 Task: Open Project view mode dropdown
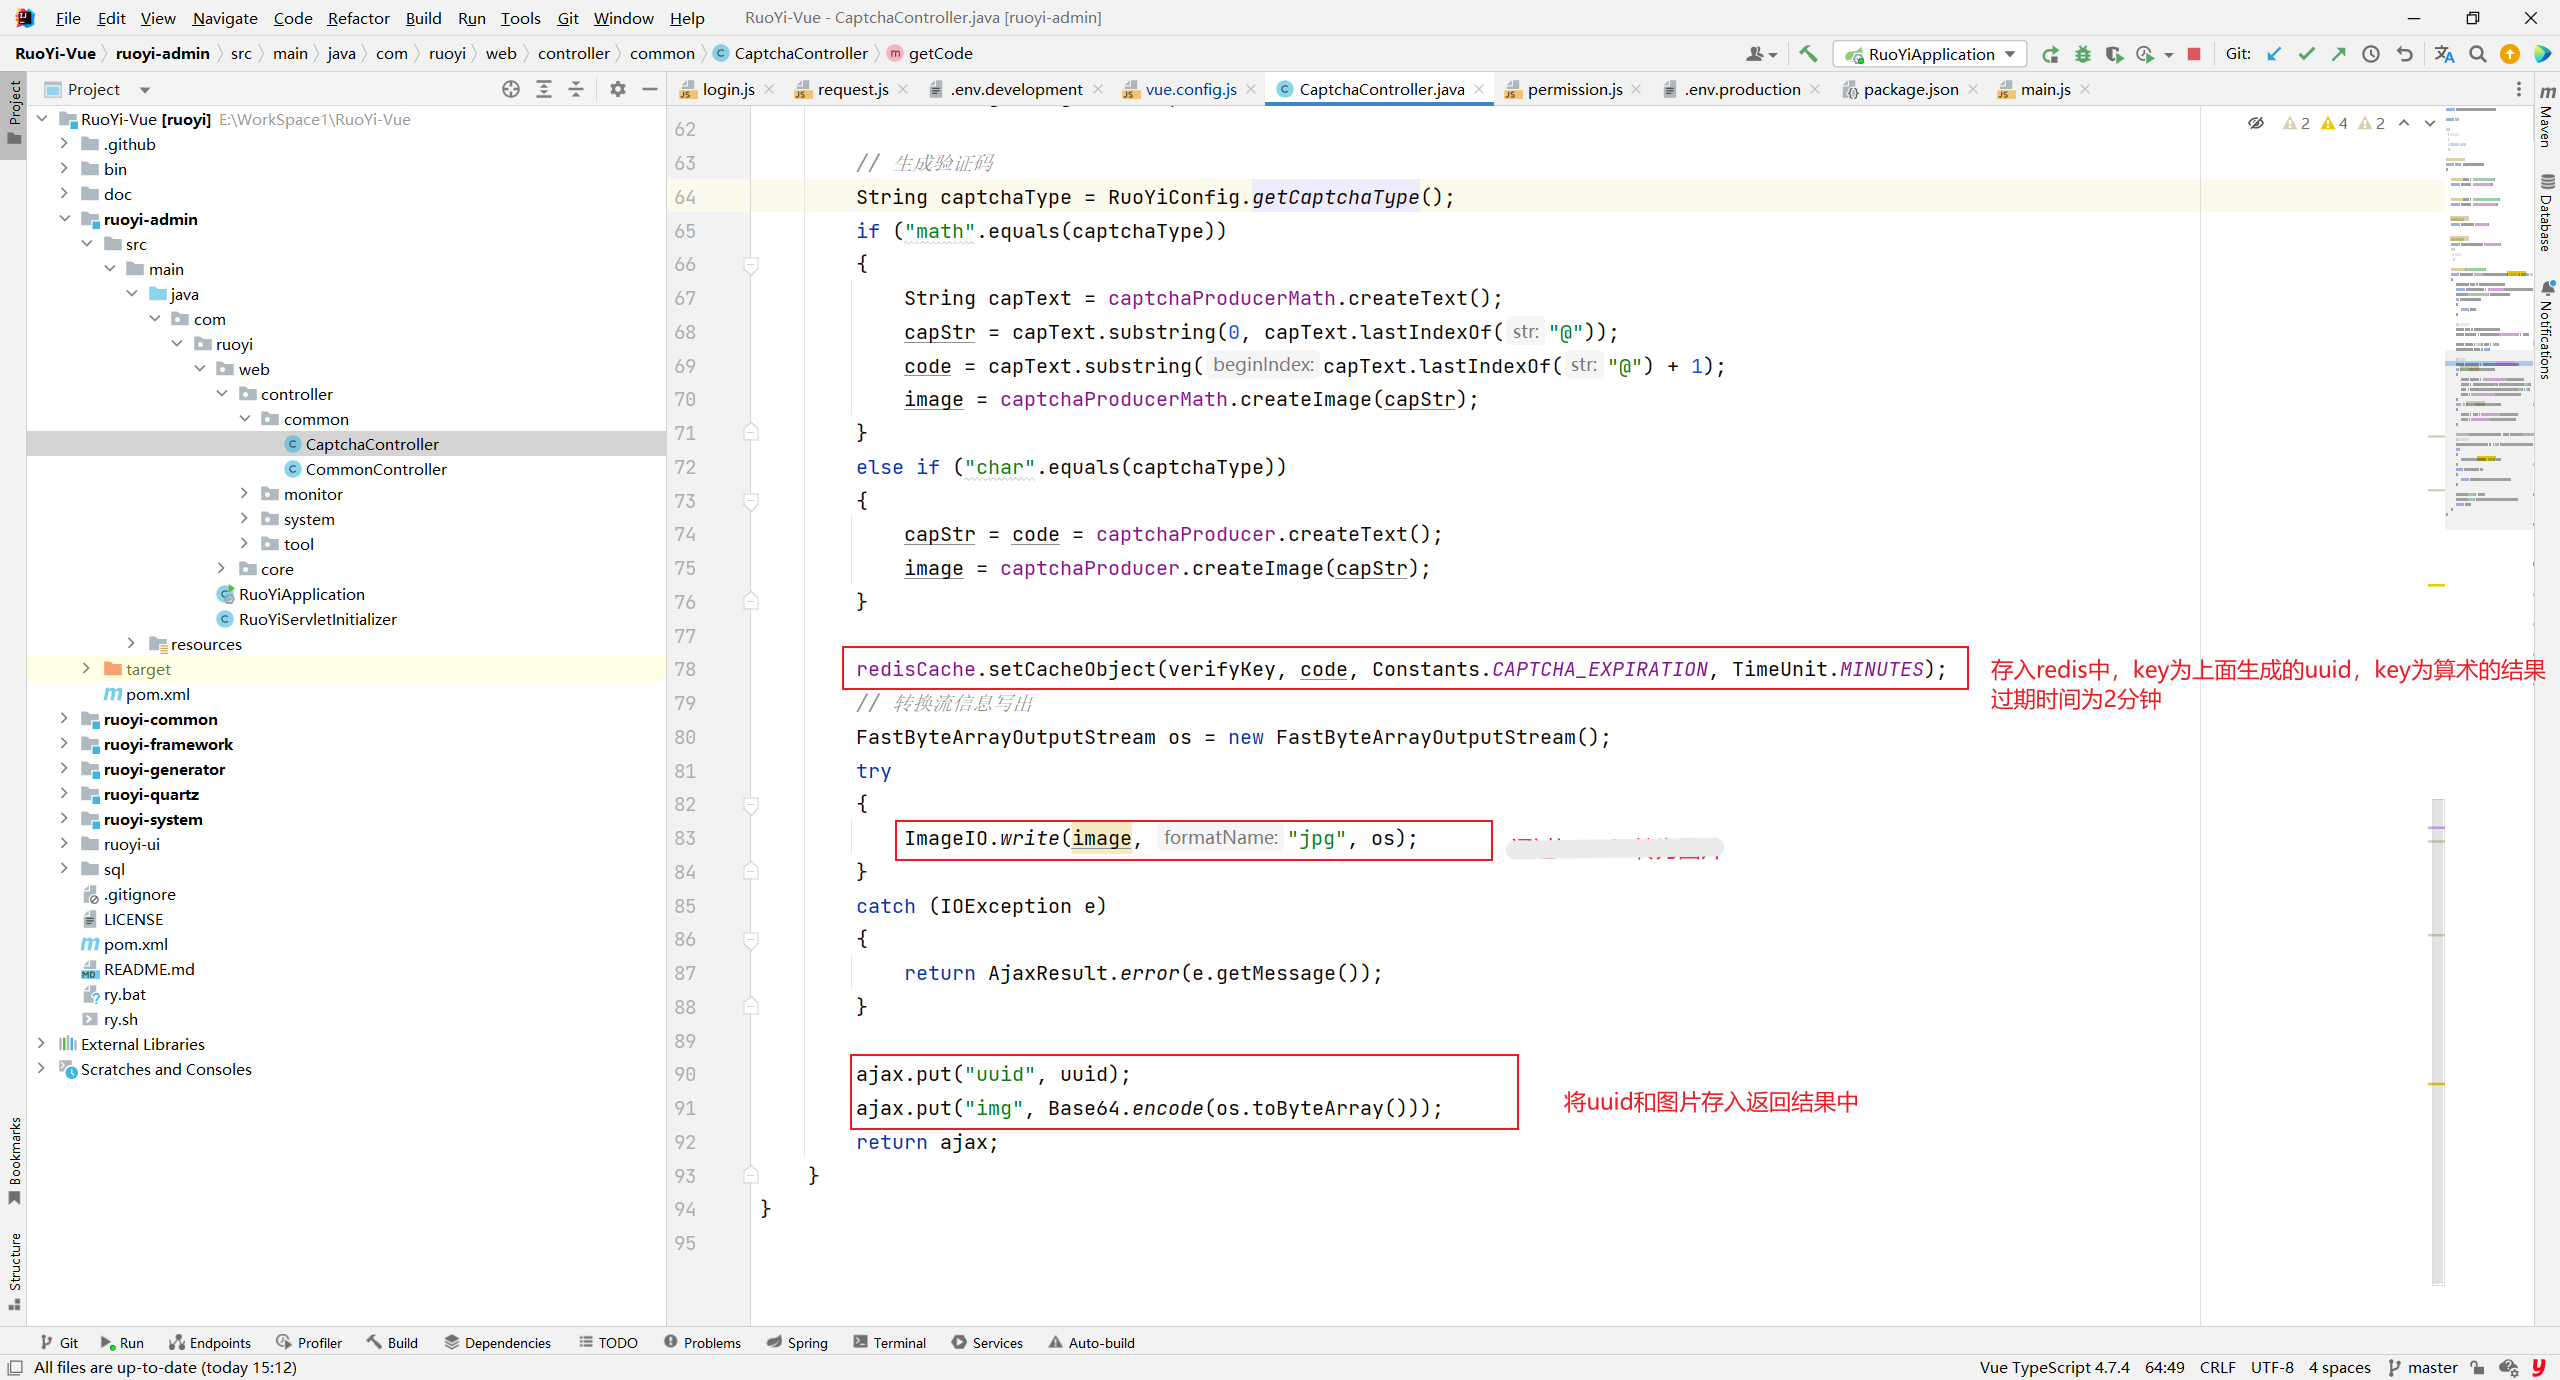tap(145, 90)
